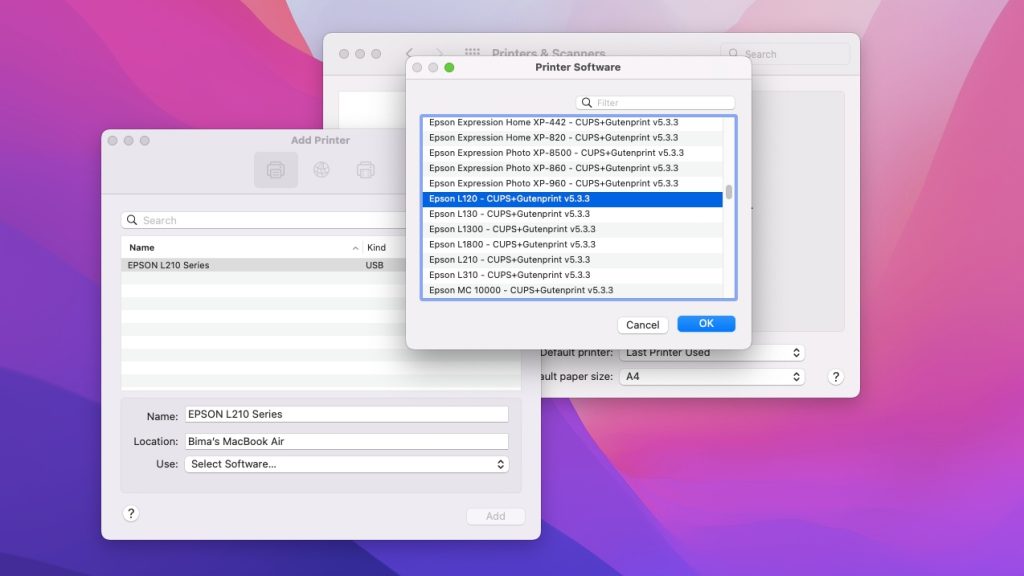The image size is (1024, 576).
Task: Select Epson L130 Gutenprint driver
Action: coord(572,214)
